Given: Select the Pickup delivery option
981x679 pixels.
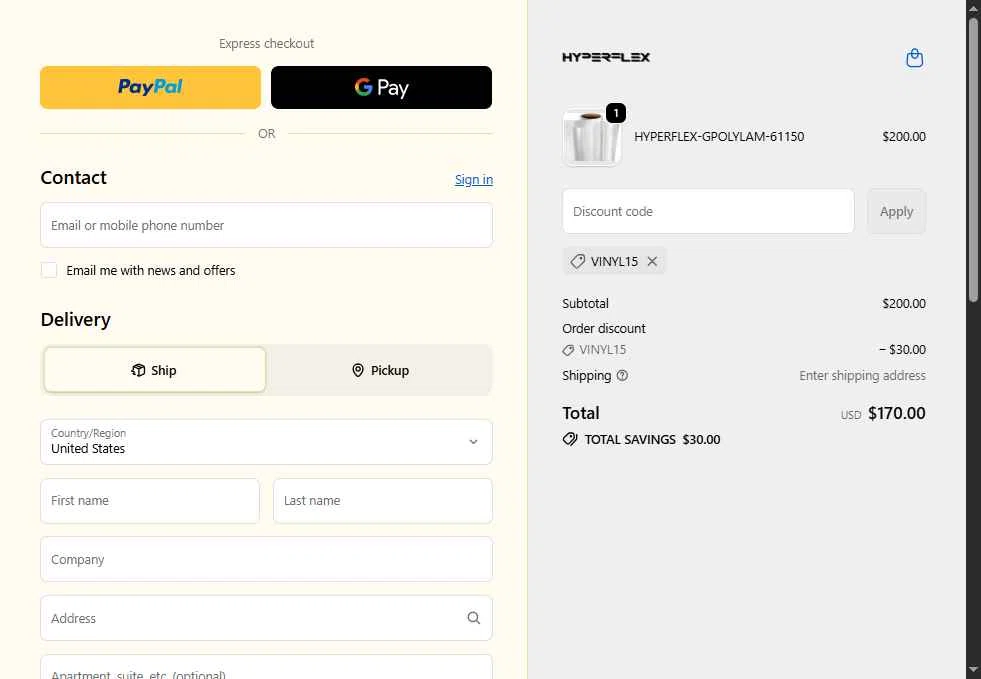Looking at the screenshot, I should point(380,370).
